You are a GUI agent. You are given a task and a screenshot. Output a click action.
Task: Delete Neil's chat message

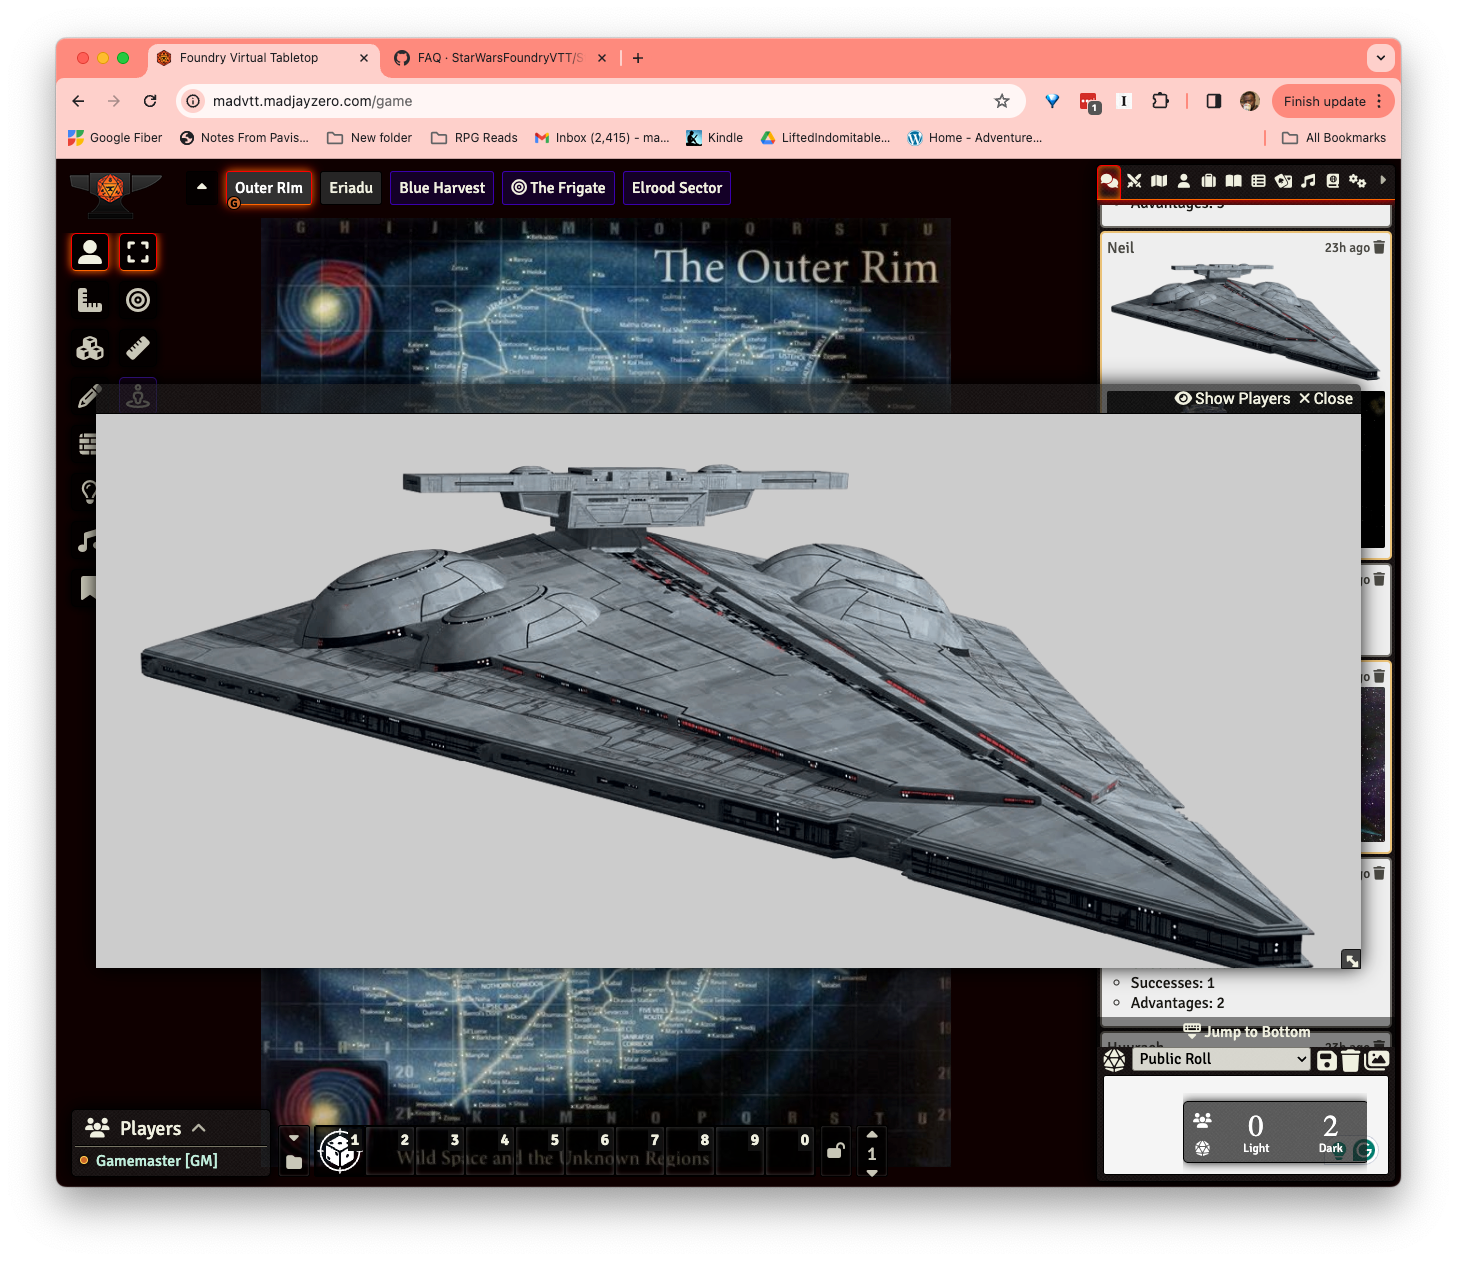(1379, 247)
